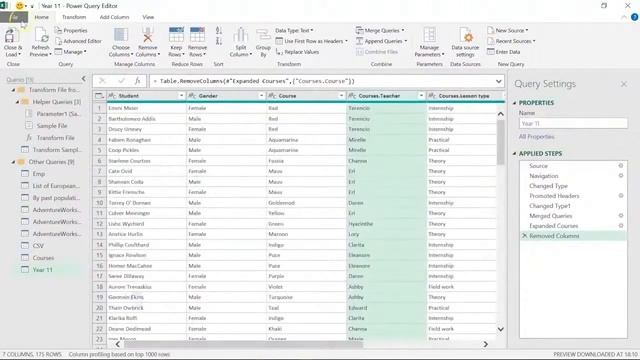
Task: Click Replace Values in the ribbon
Action: tap(297, 52)
